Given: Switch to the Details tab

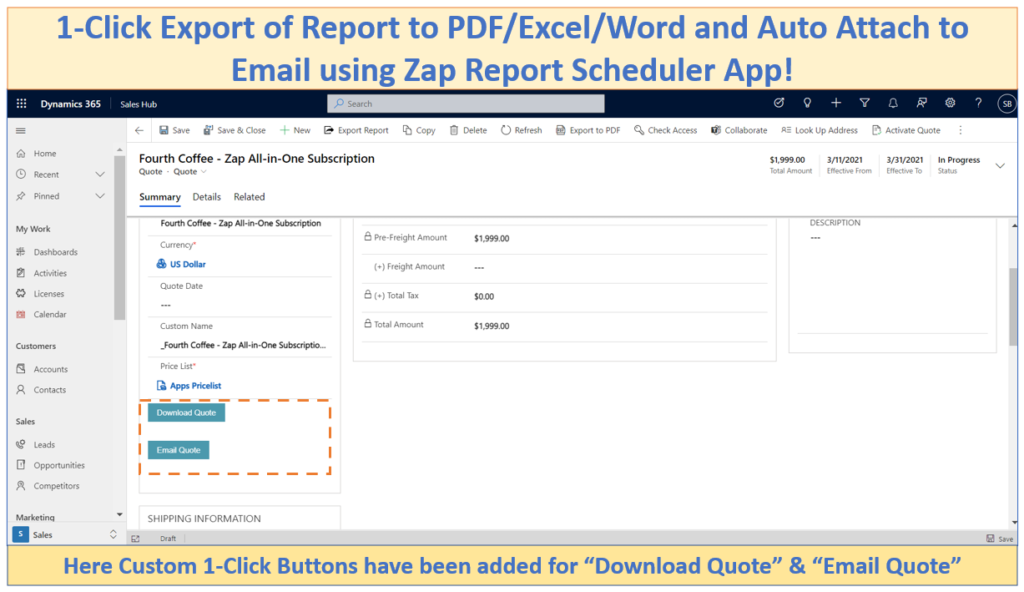Looking at the screenshot, I should tap(206, 197).
